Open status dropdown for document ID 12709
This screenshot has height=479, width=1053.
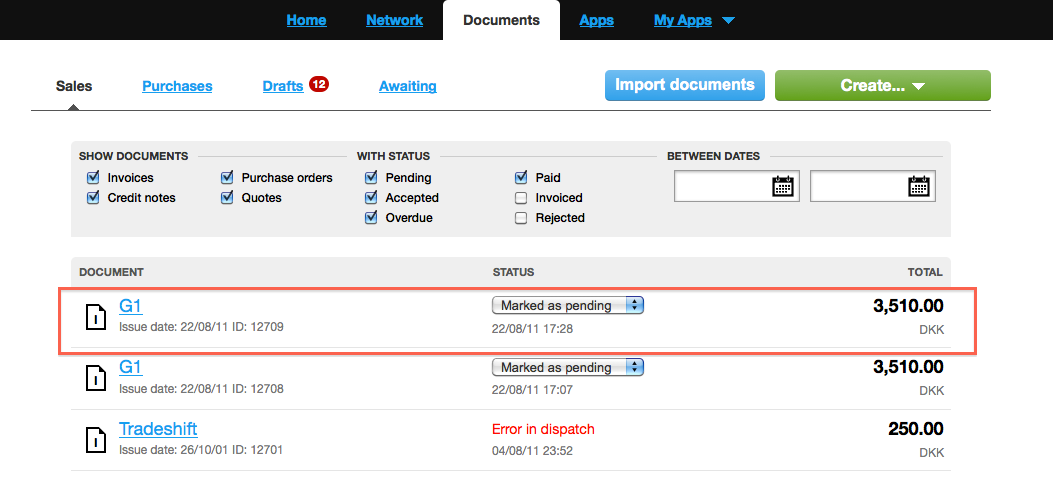[x=567, y=306]
